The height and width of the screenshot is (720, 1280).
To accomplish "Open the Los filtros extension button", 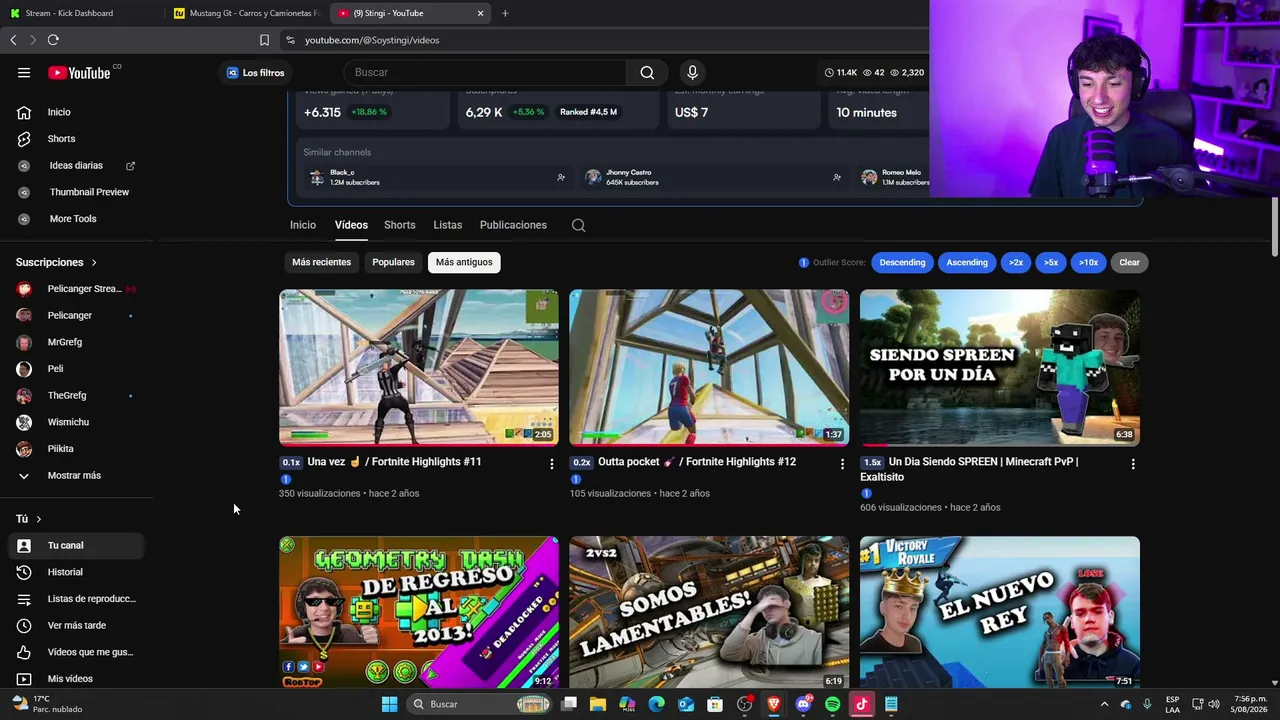I will 256,72.
